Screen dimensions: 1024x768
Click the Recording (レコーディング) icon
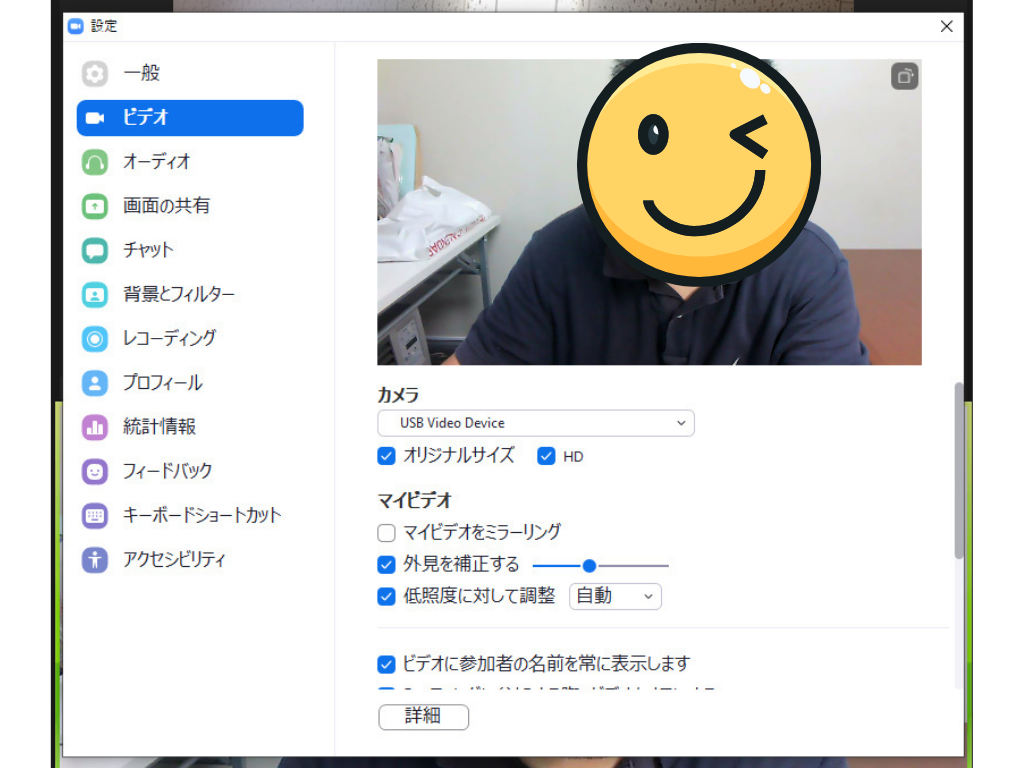coord(95,339)
